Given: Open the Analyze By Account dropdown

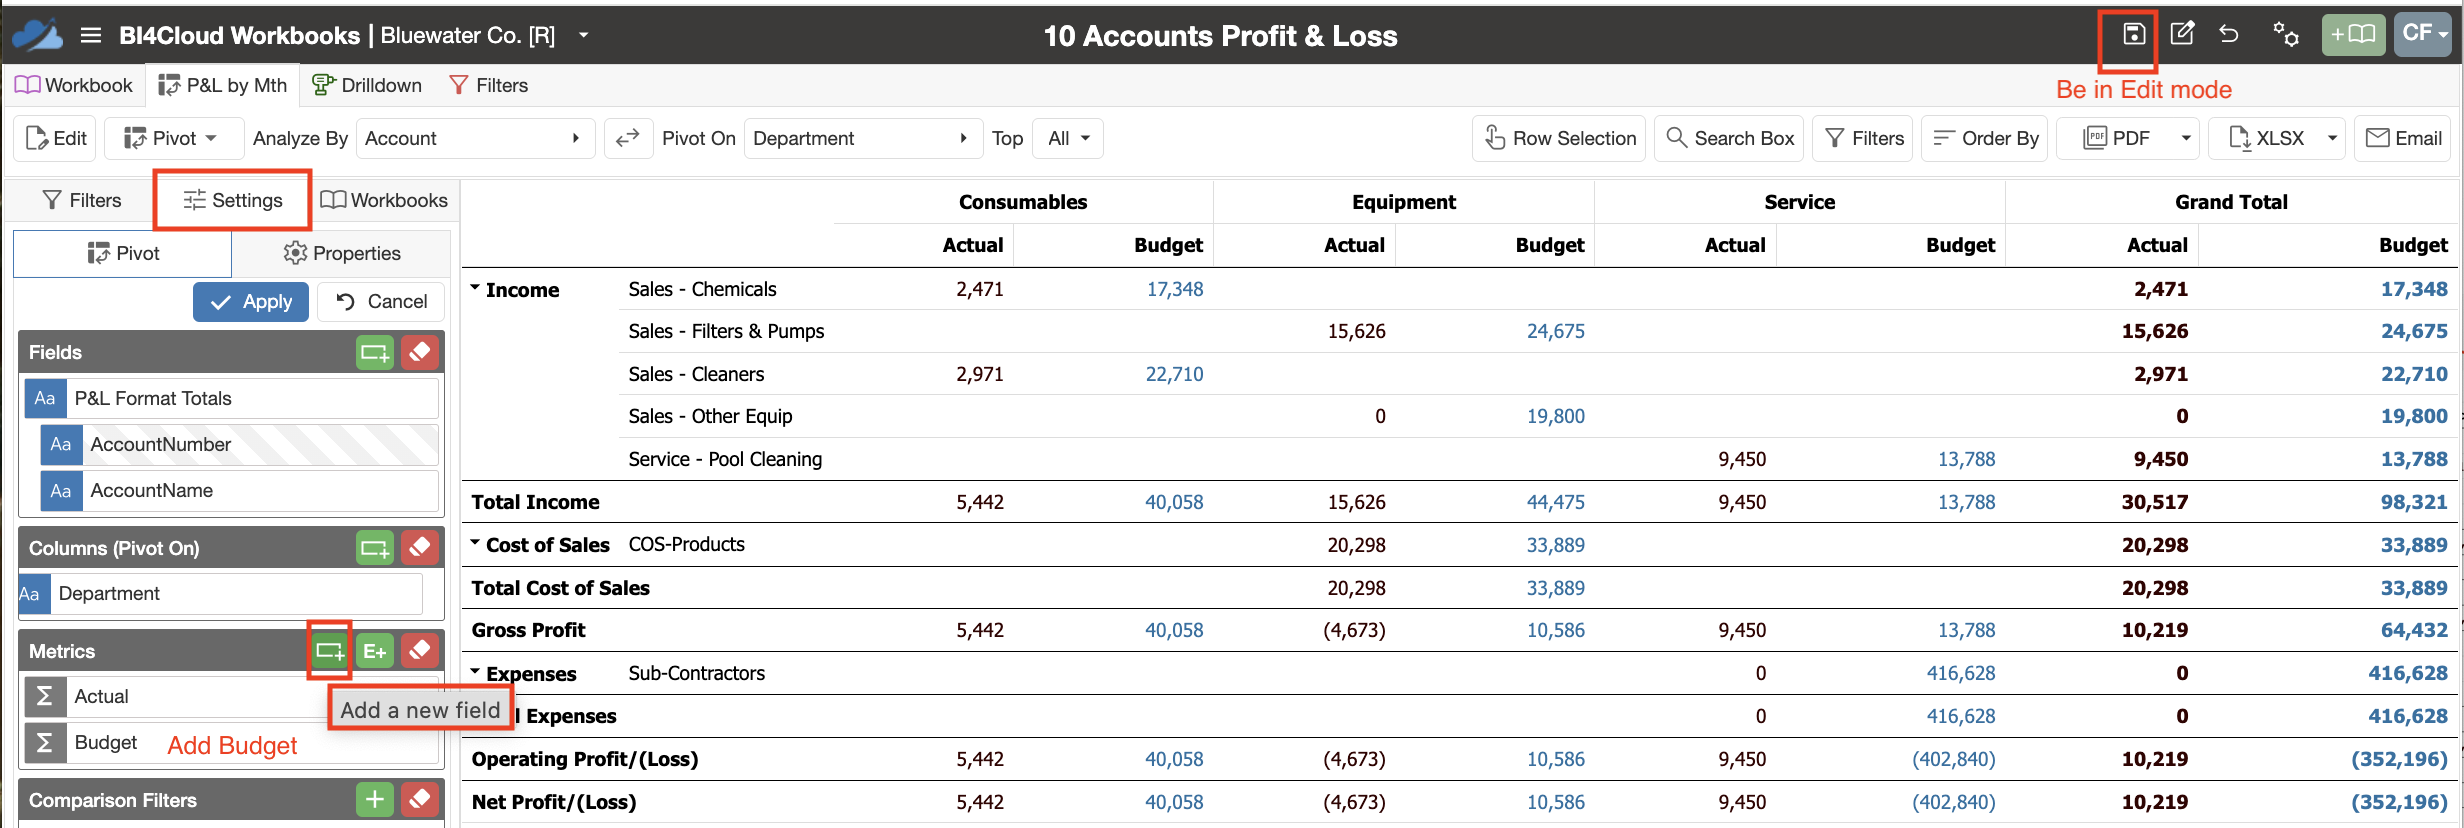Looking at the screenshot, I should tap(474, 138).
